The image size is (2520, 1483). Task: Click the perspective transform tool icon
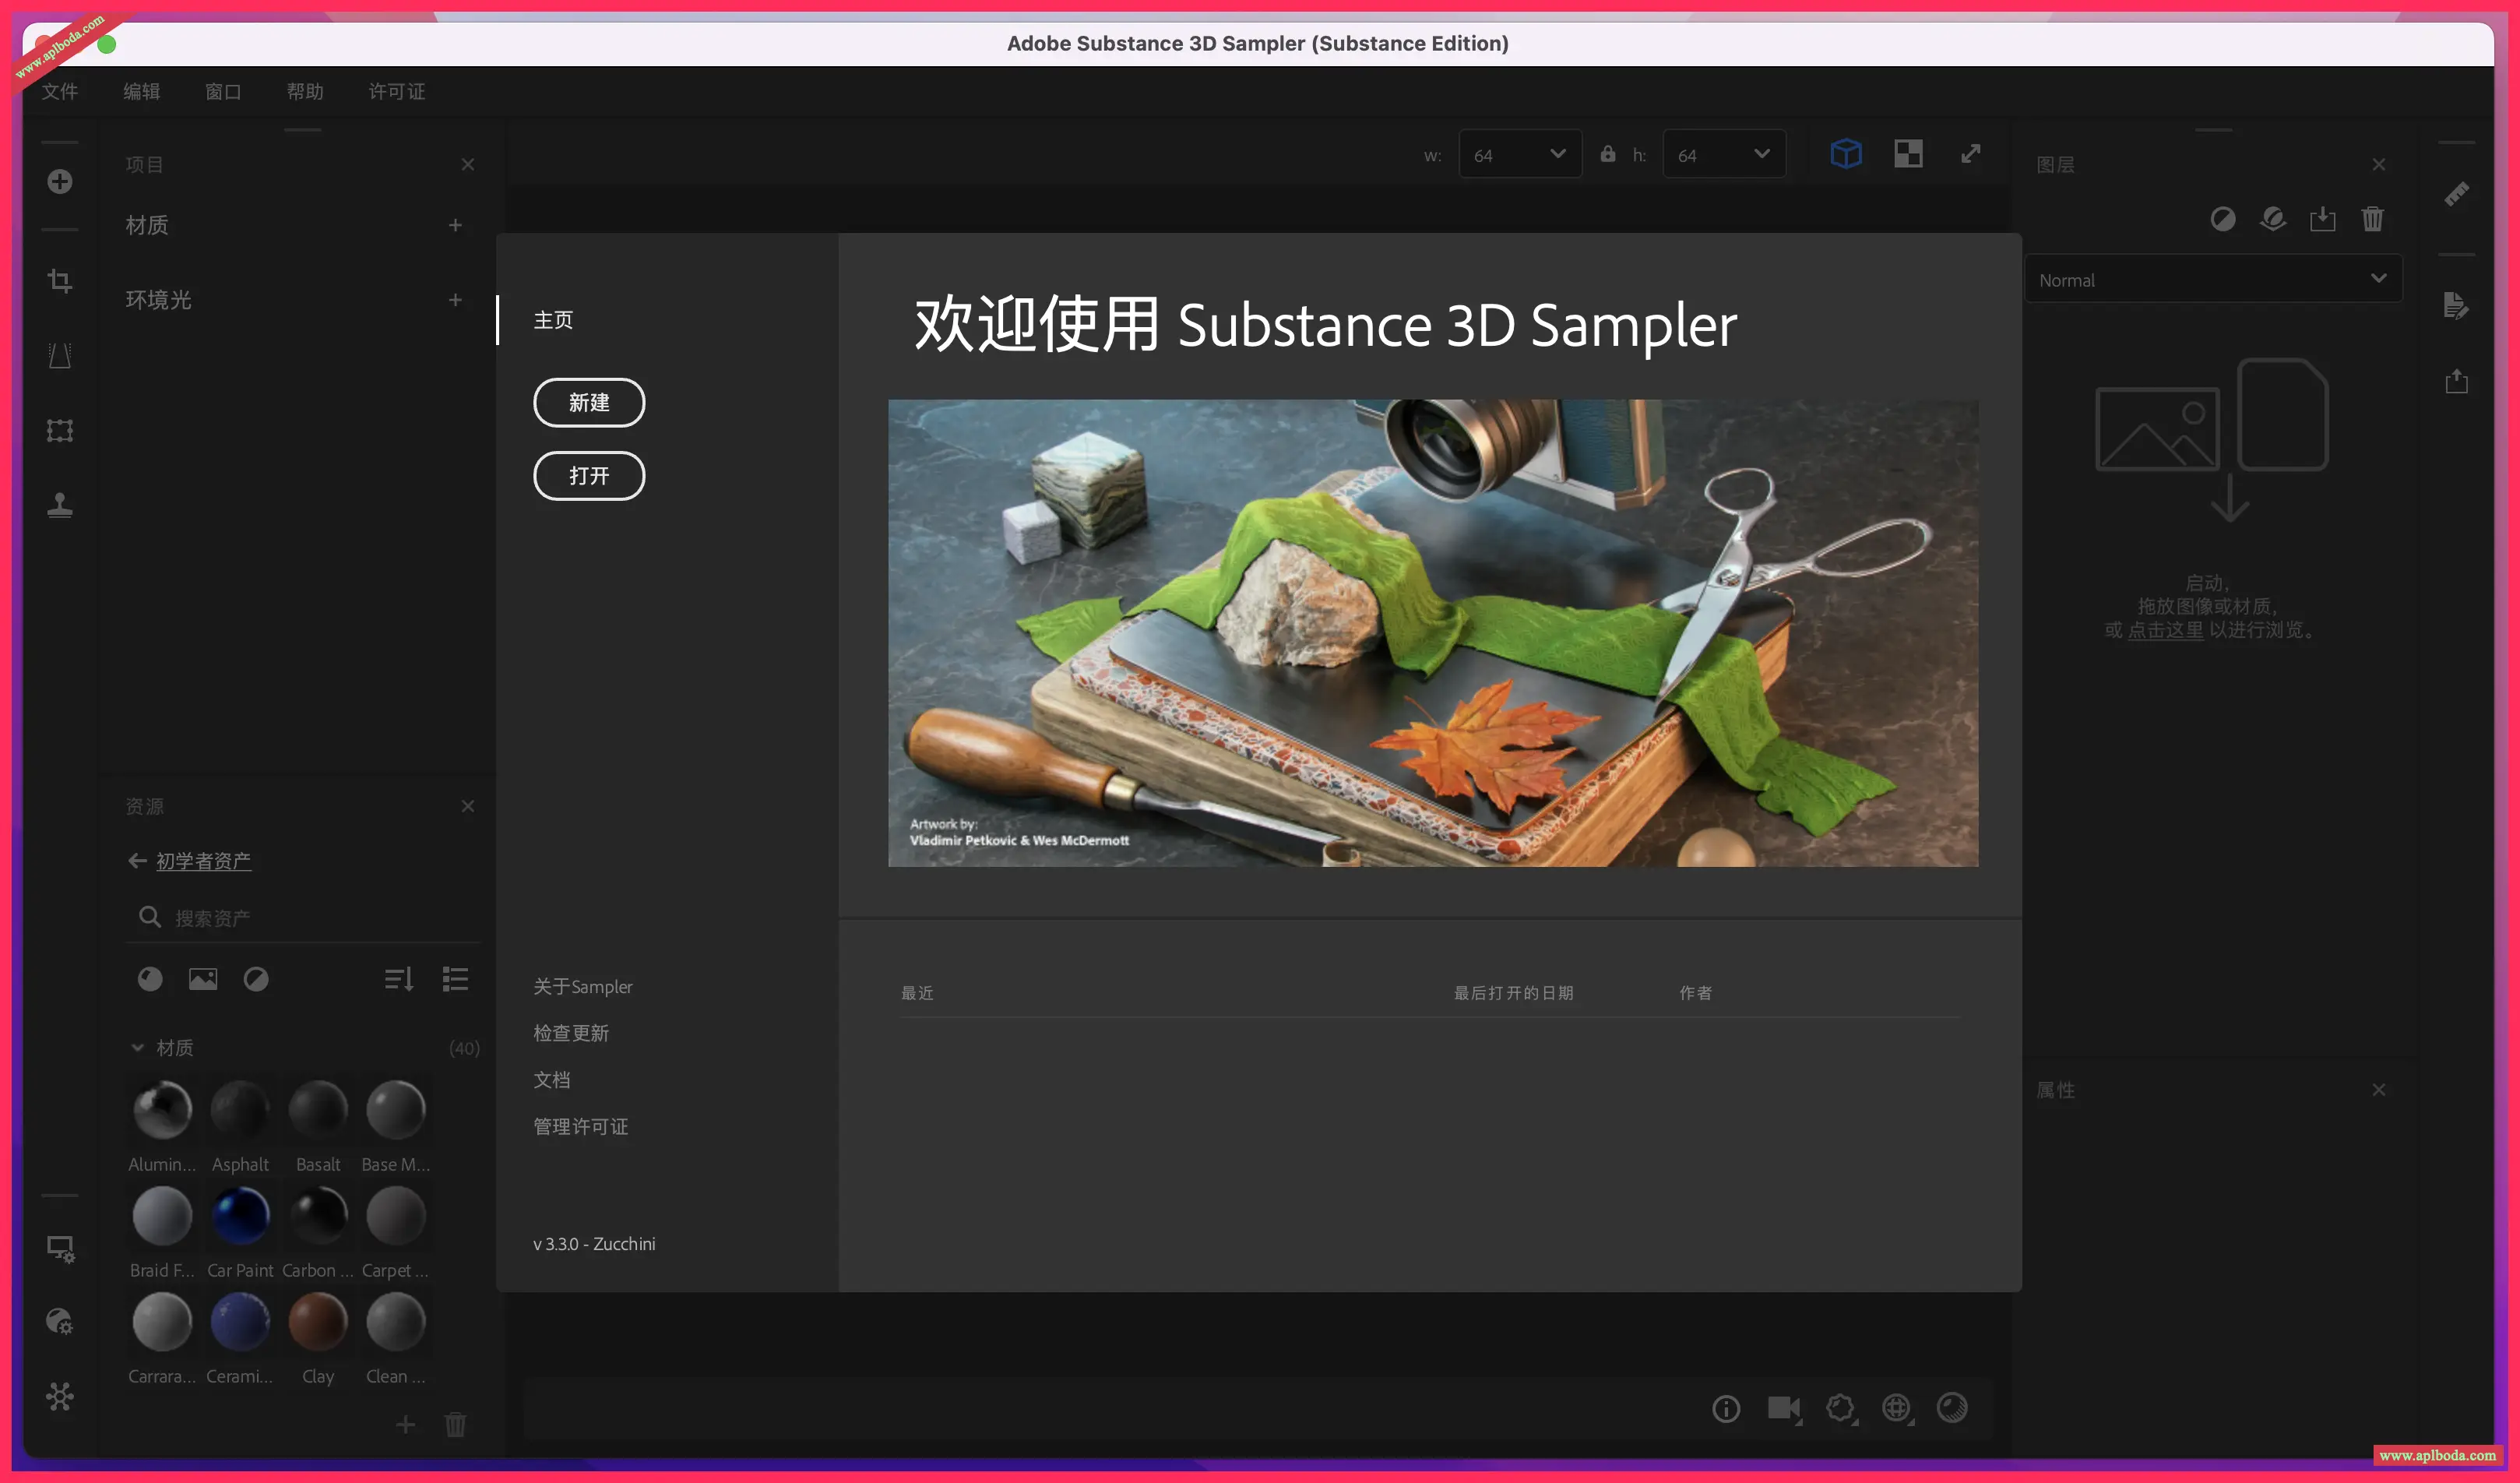click(60, 356)
